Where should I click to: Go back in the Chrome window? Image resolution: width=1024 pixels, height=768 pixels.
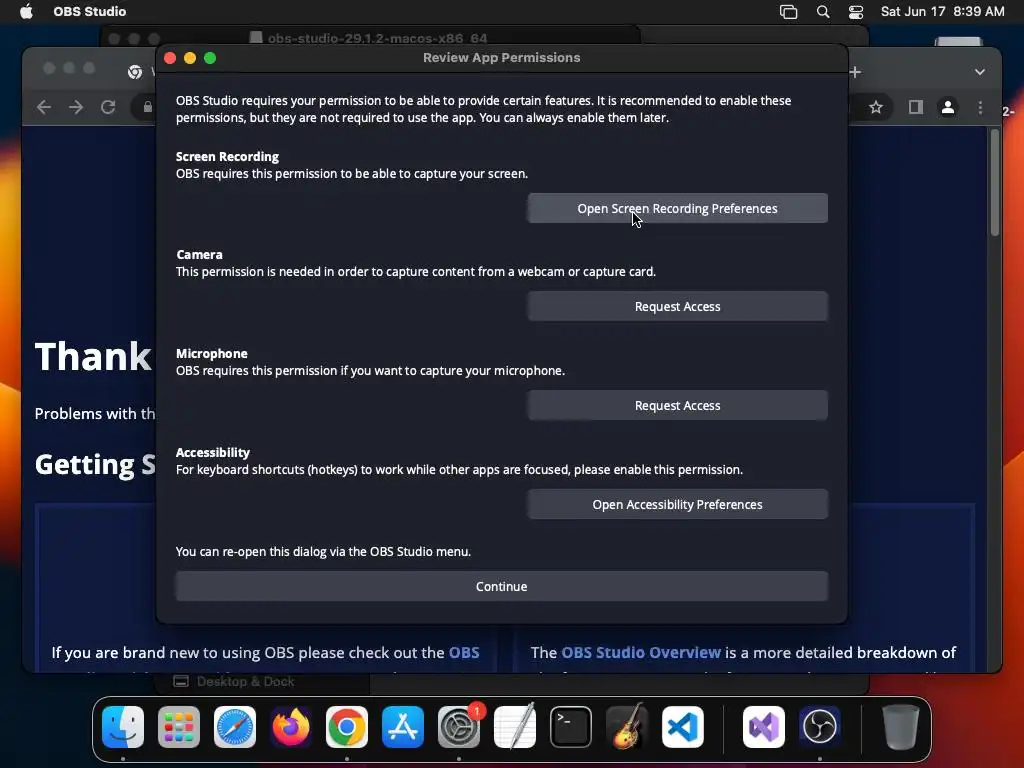pyautogui.click(x=44, y=107)
